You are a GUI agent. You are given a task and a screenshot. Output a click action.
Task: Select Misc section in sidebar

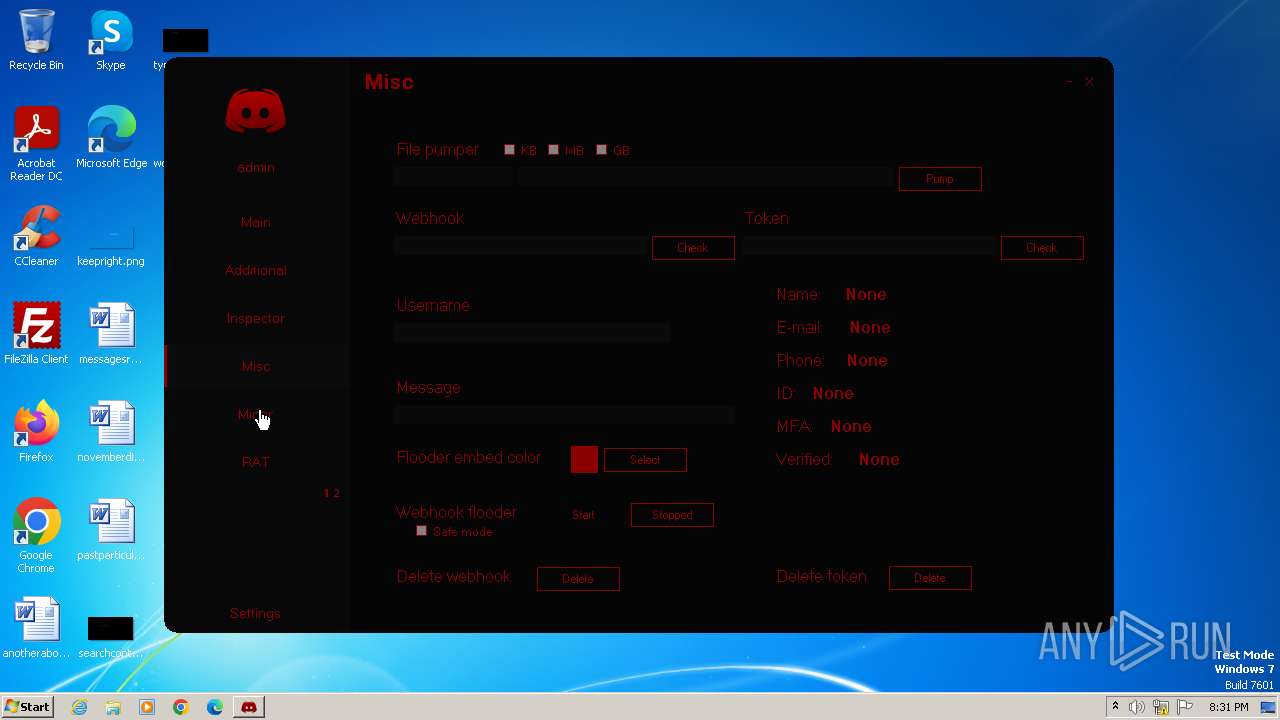click(255, 366)
